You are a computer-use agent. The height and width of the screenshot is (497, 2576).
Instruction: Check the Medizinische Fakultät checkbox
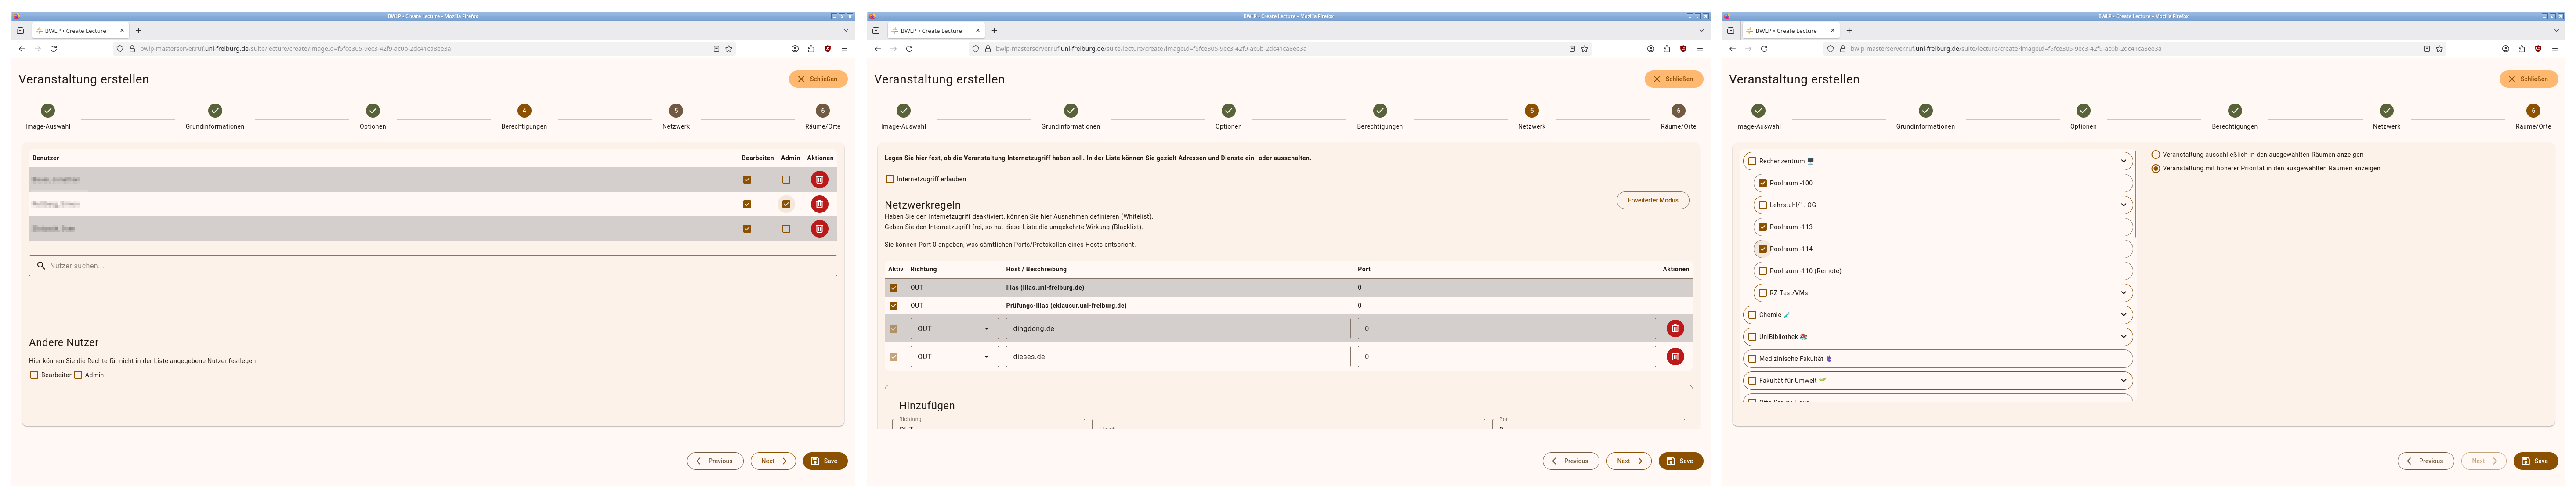click(1752, 359)
